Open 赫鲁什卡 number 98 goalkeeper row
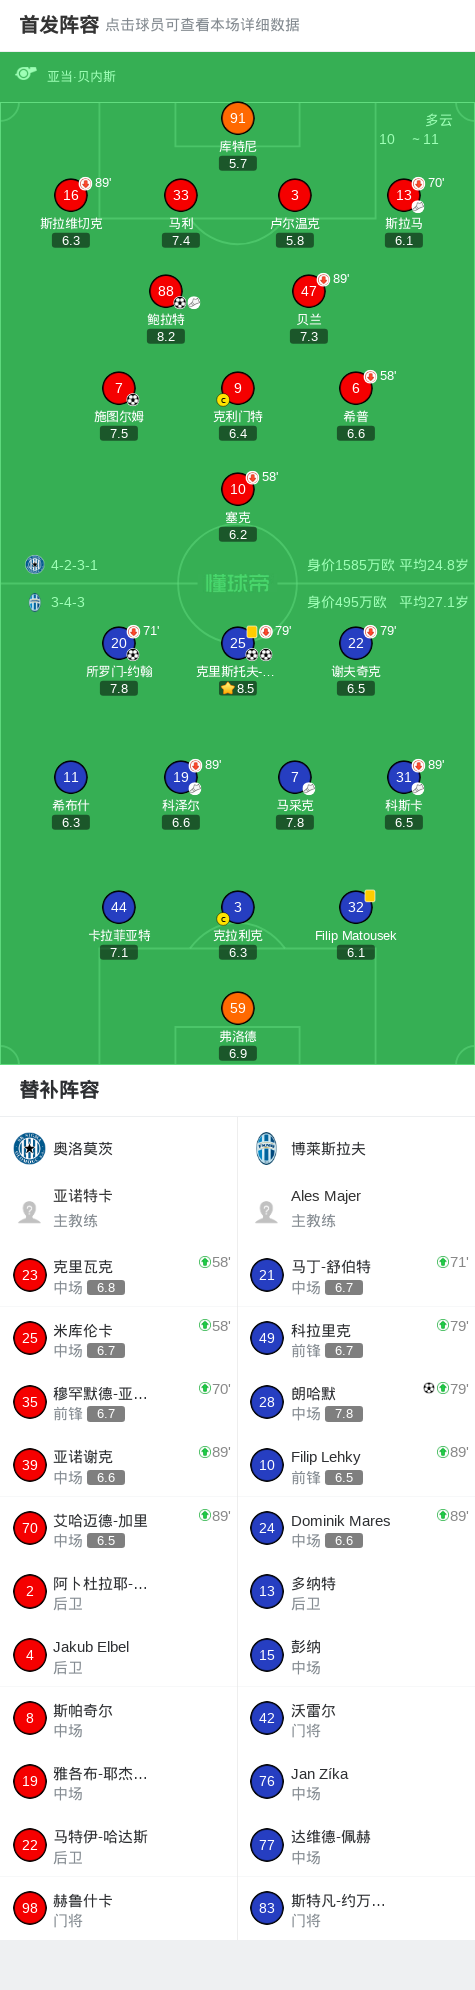 click(x=119, y=1908)
